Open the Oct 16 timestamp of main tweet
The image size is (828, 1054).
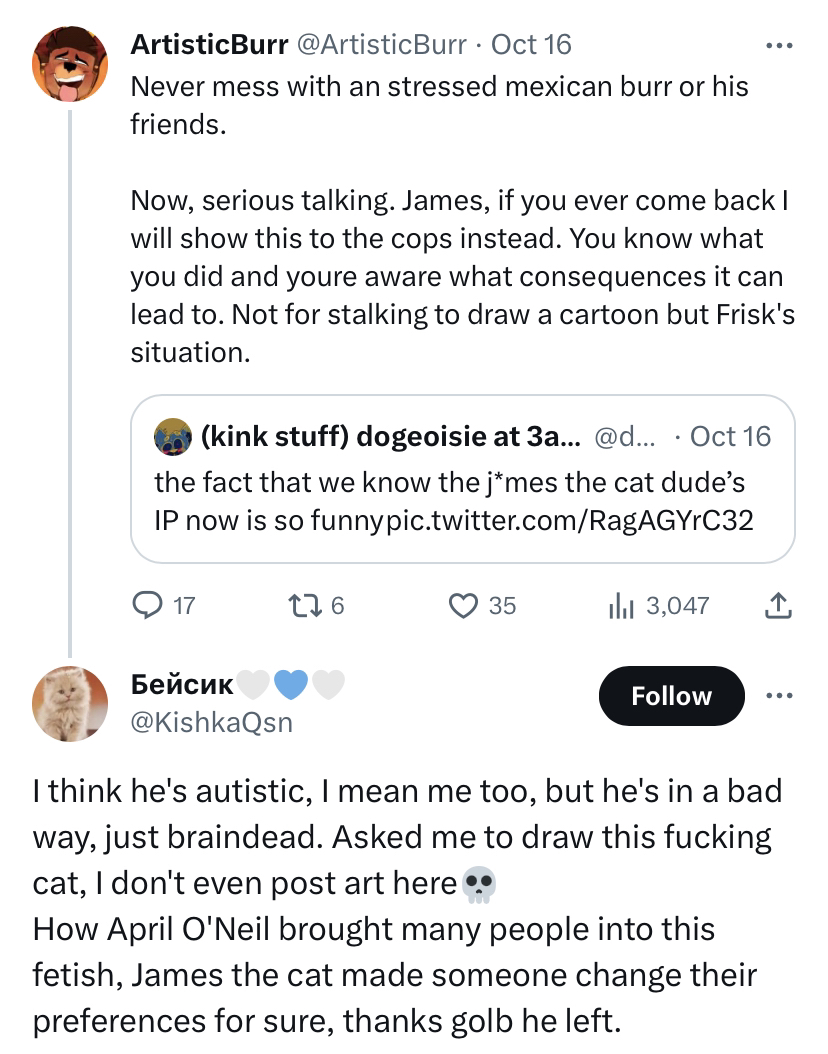[x=531, y=45]
